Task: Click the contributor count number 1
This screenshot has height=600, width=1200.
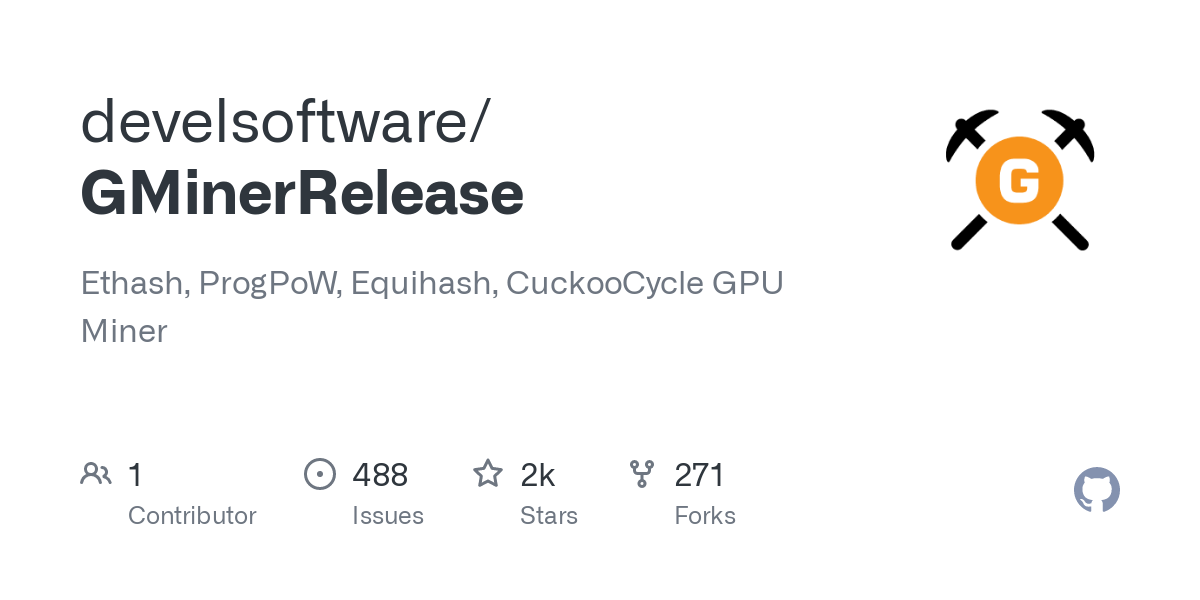Action: click(135, 474)
